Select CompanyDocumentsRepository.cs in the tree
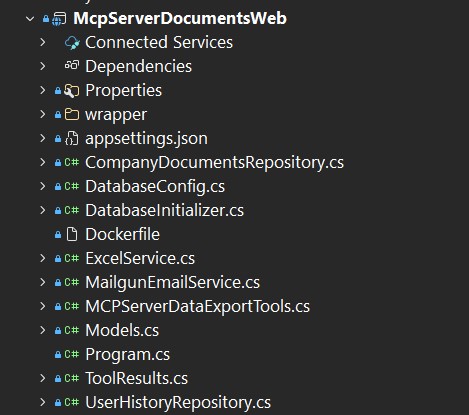 click(x=214, y=163)
